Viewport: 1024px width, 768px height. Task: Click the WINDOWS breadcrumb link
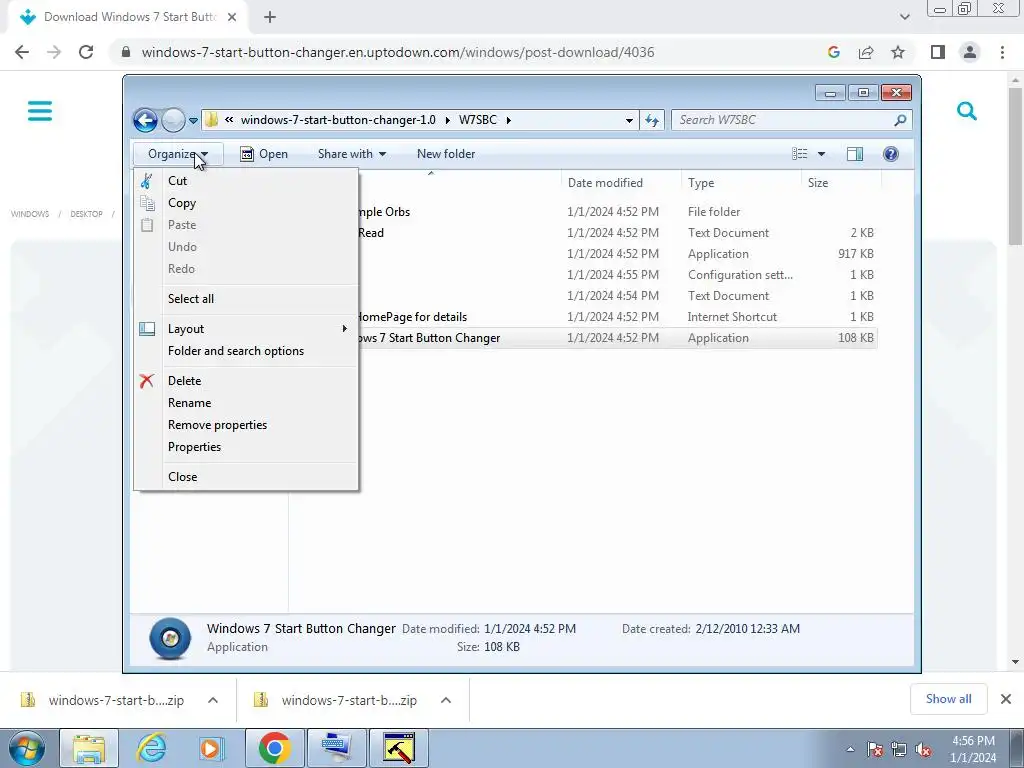pyautogui.click(x=30, y=214)
